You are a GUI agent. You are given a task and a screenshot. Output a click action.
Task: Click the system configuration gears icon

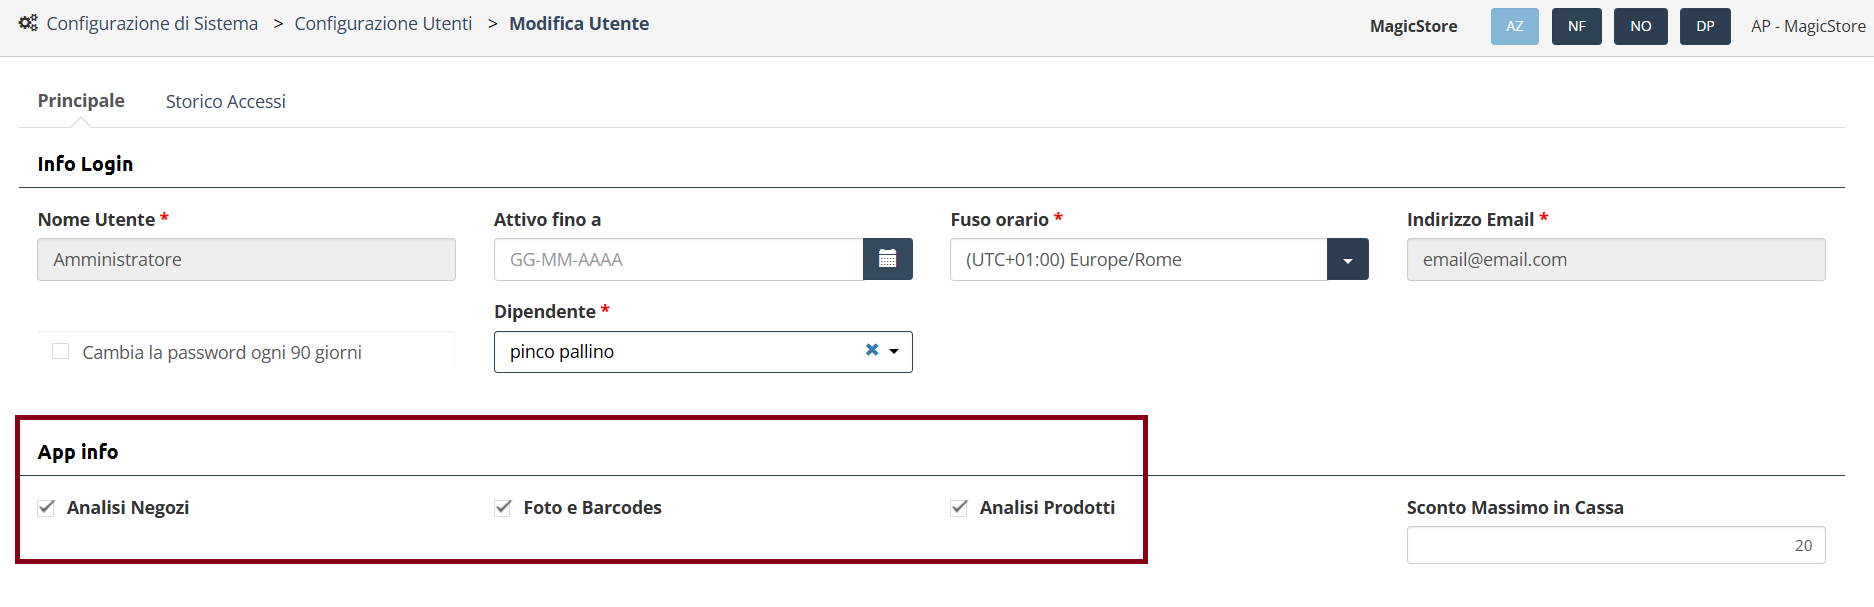click(28, 23)
